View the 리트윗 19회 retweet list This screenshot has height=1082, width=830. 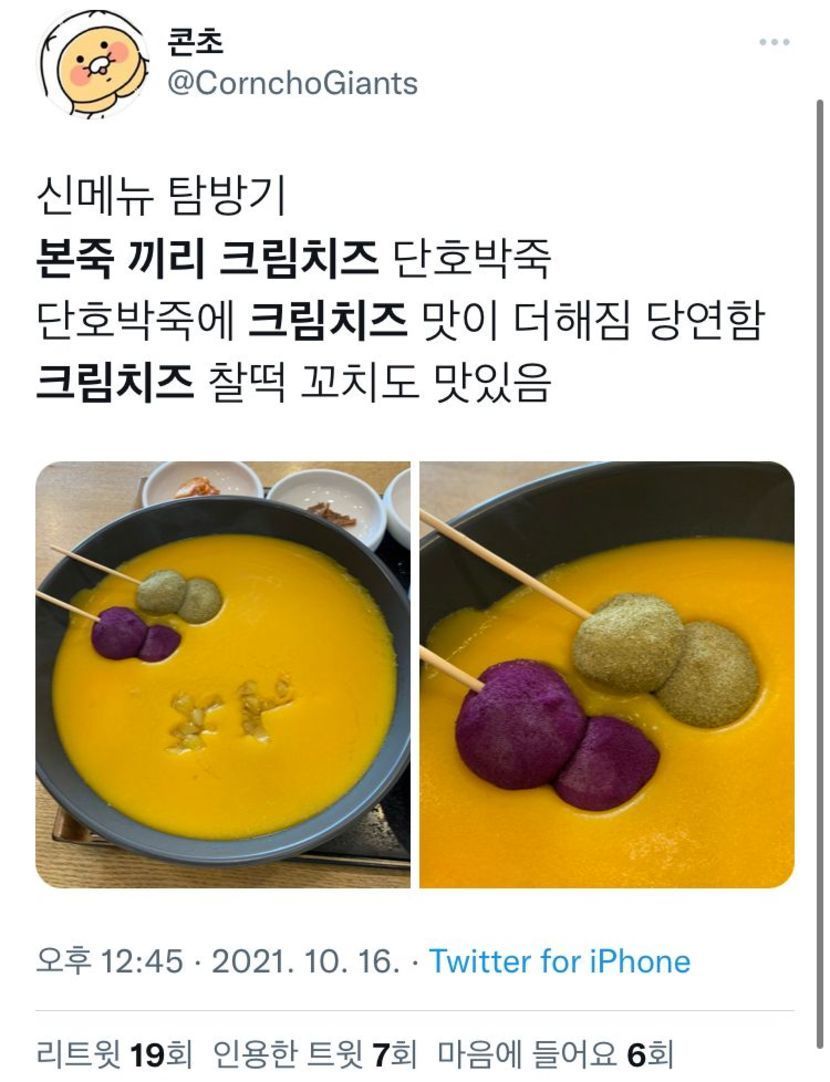coord(114,1054)
